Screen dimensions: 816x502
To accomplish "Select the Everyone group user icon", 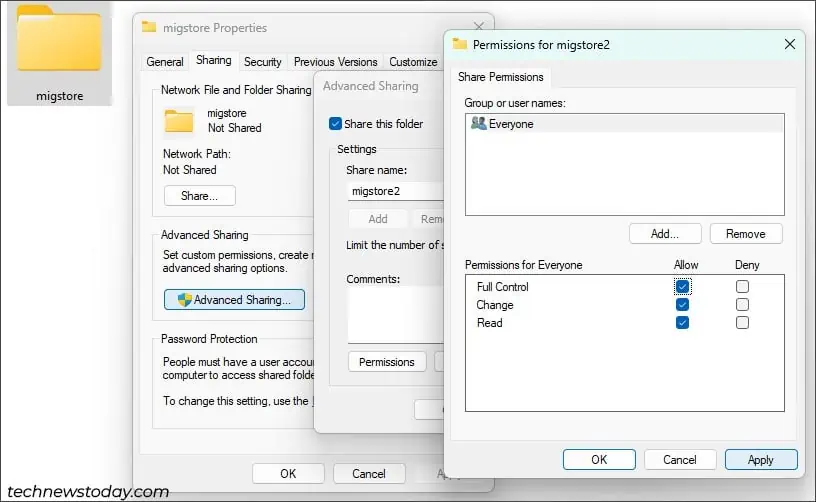I will [478, 123].
